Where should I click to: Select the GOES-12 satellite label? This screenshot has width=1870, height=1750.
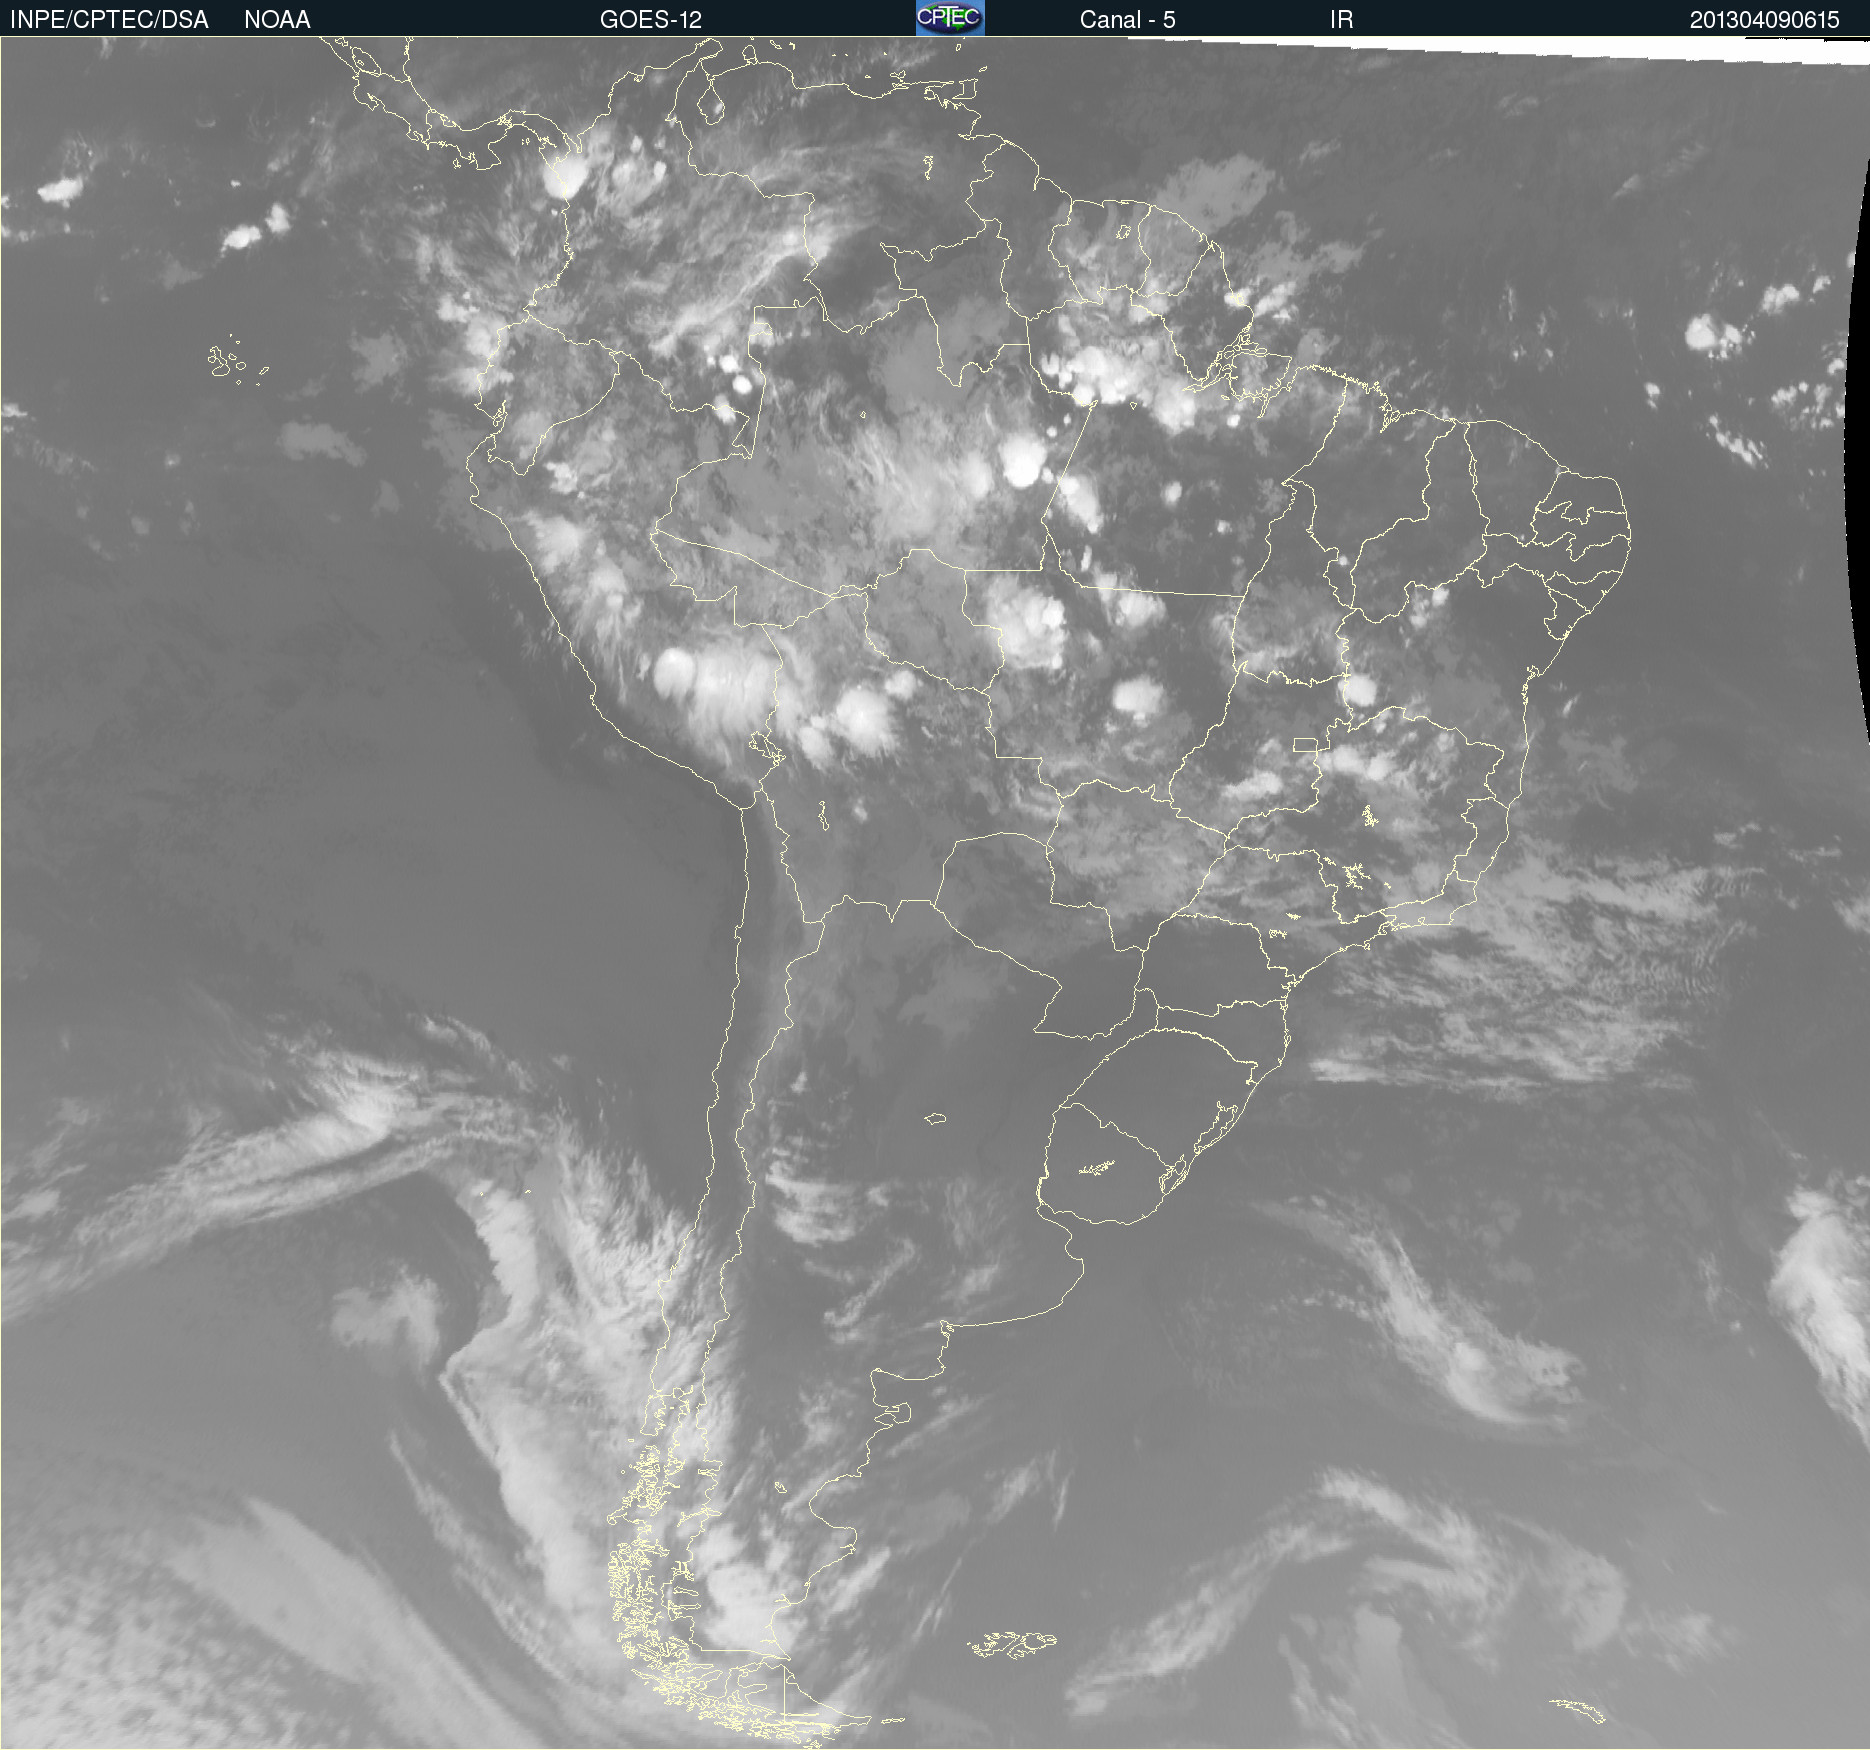651,20
